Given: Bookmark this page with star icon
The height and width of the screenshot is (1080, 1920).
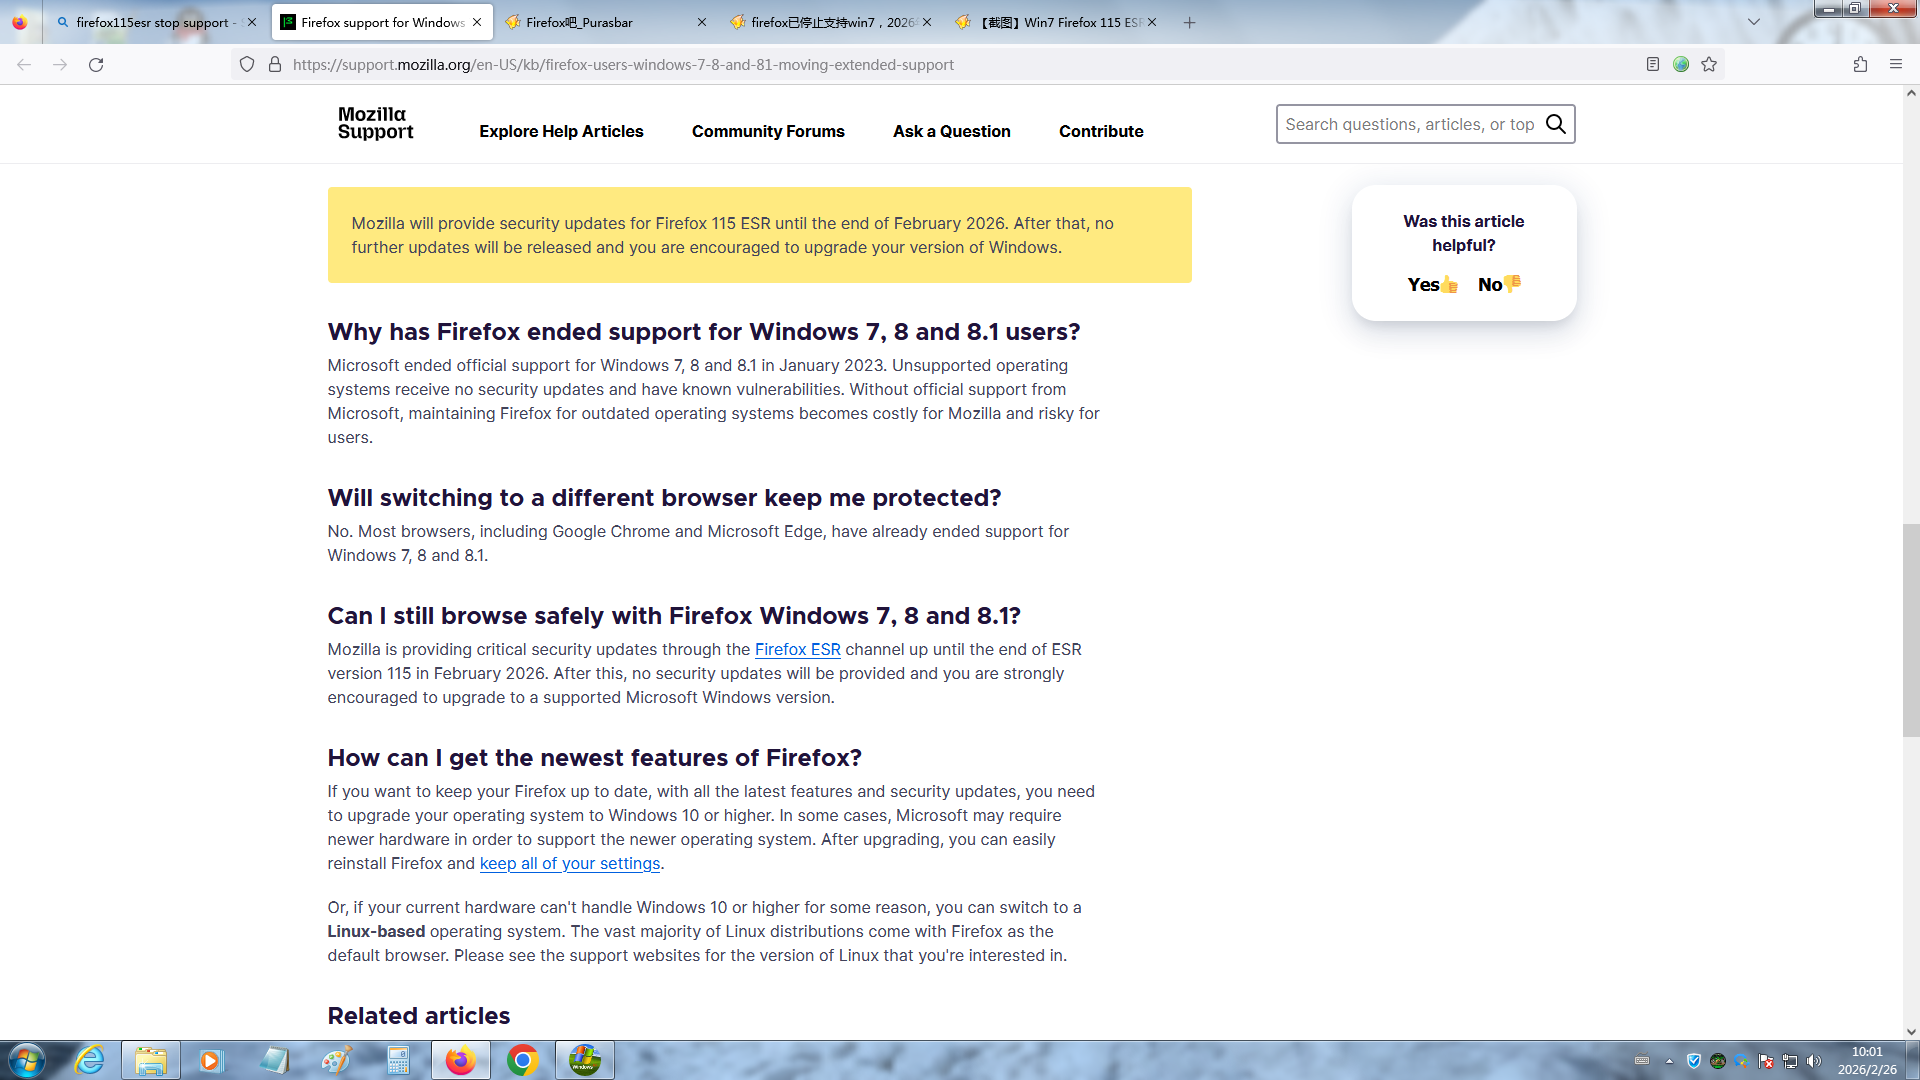Looking at the screenshot, I should (1709, 65).
